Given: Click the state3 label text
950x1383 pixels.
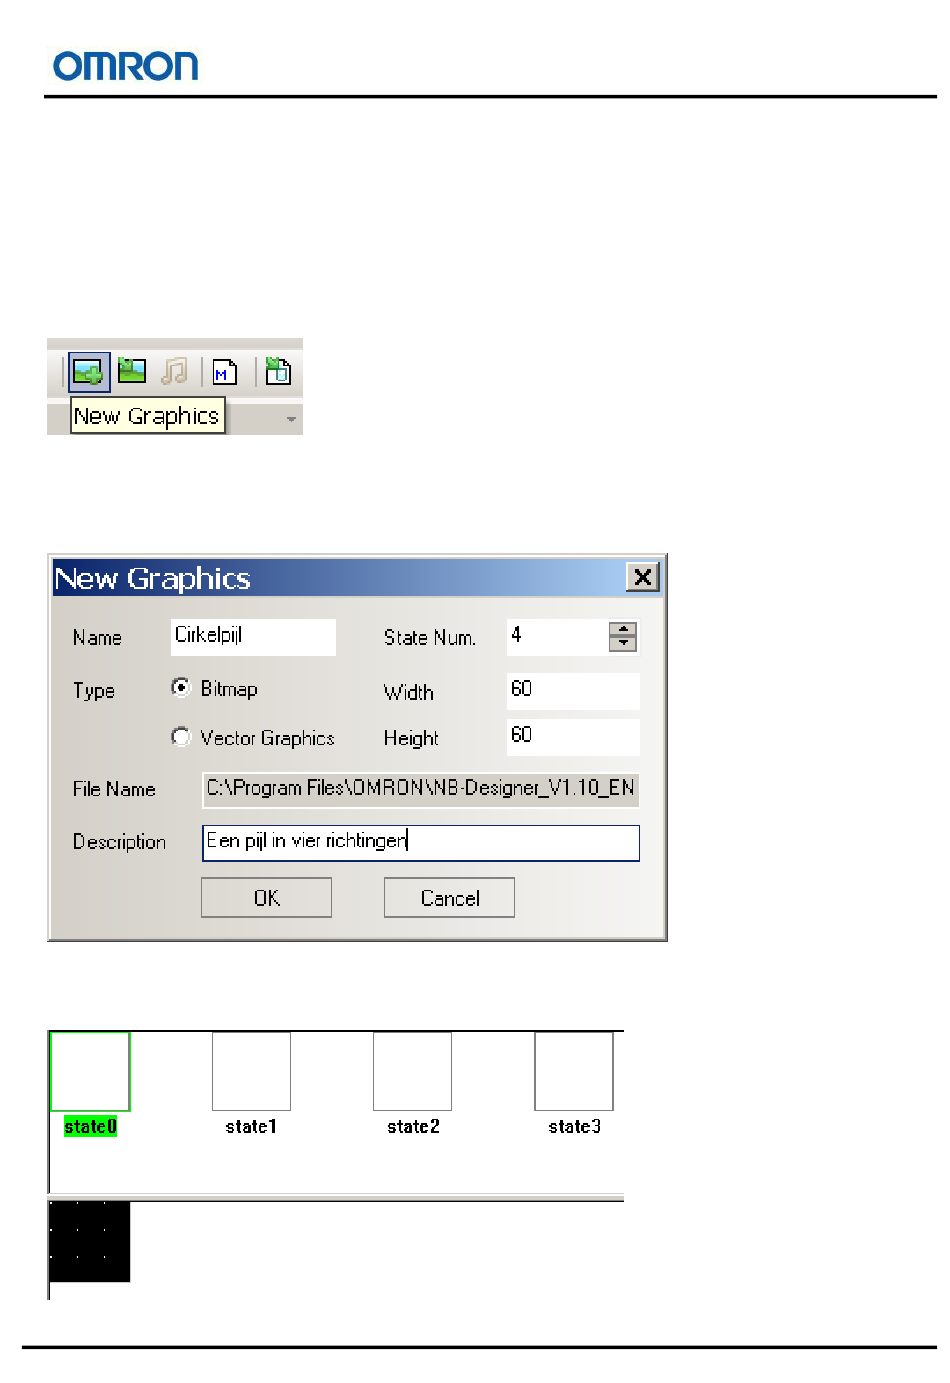Looking at the screenshot, I should (574, 1127).
